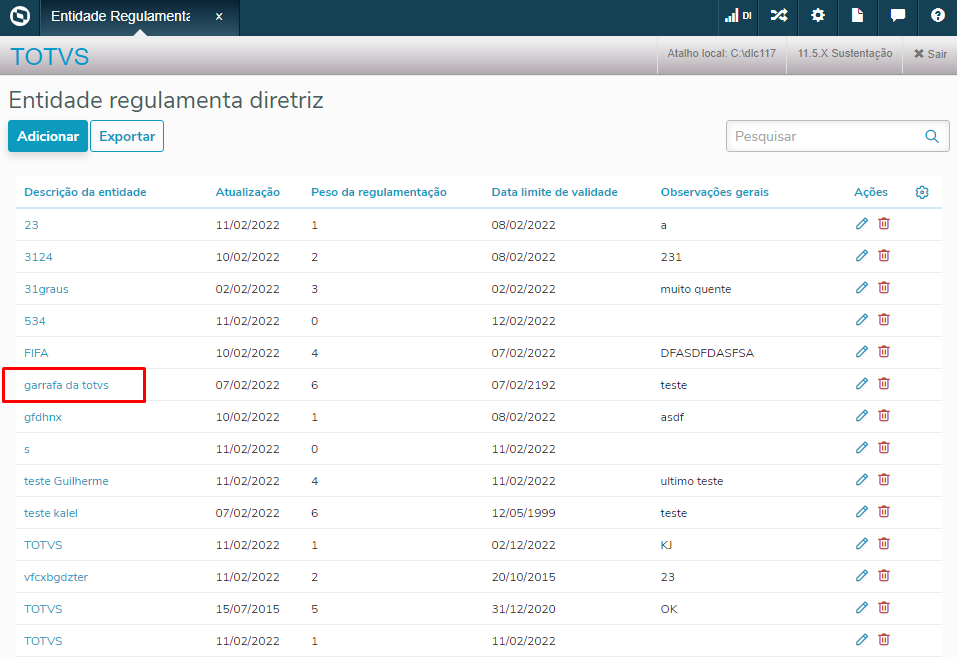Screen dimensions: 957x657
Task: Delete the entity named 23
Action: [884, 223]
